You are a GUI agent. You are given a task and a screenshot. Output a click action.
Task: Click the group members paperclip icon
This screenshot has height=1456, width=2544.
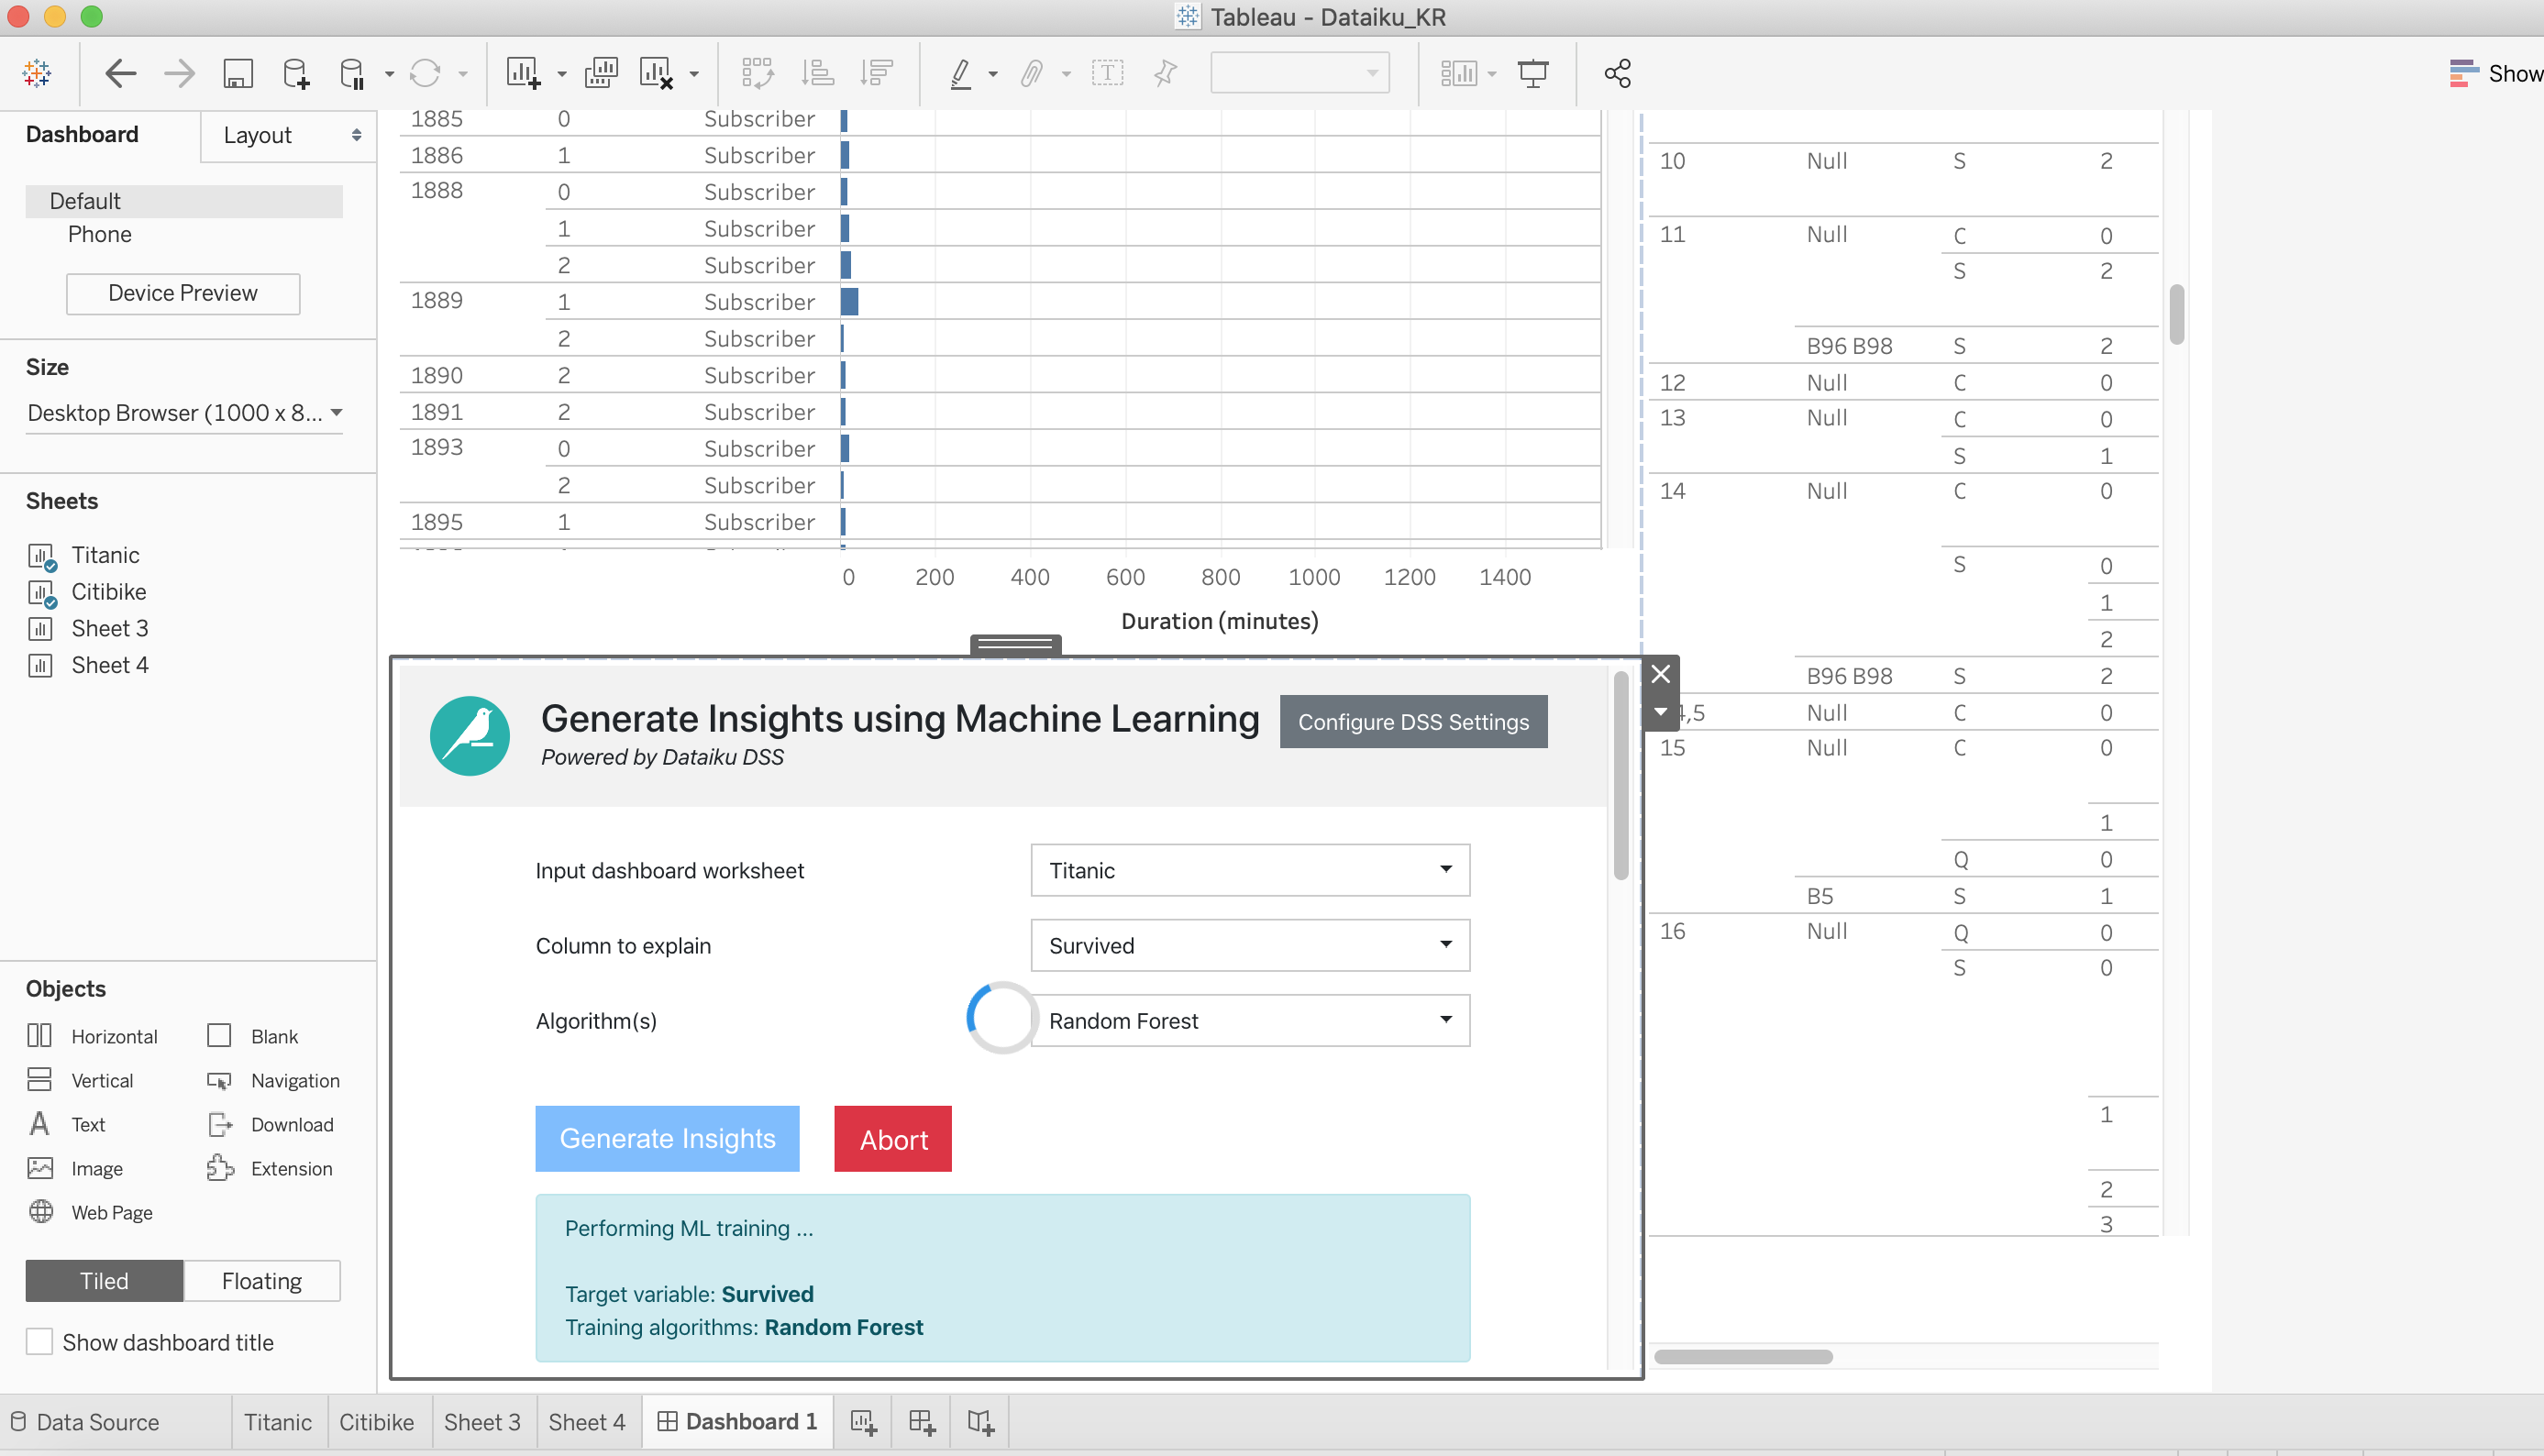point(1033,73)
